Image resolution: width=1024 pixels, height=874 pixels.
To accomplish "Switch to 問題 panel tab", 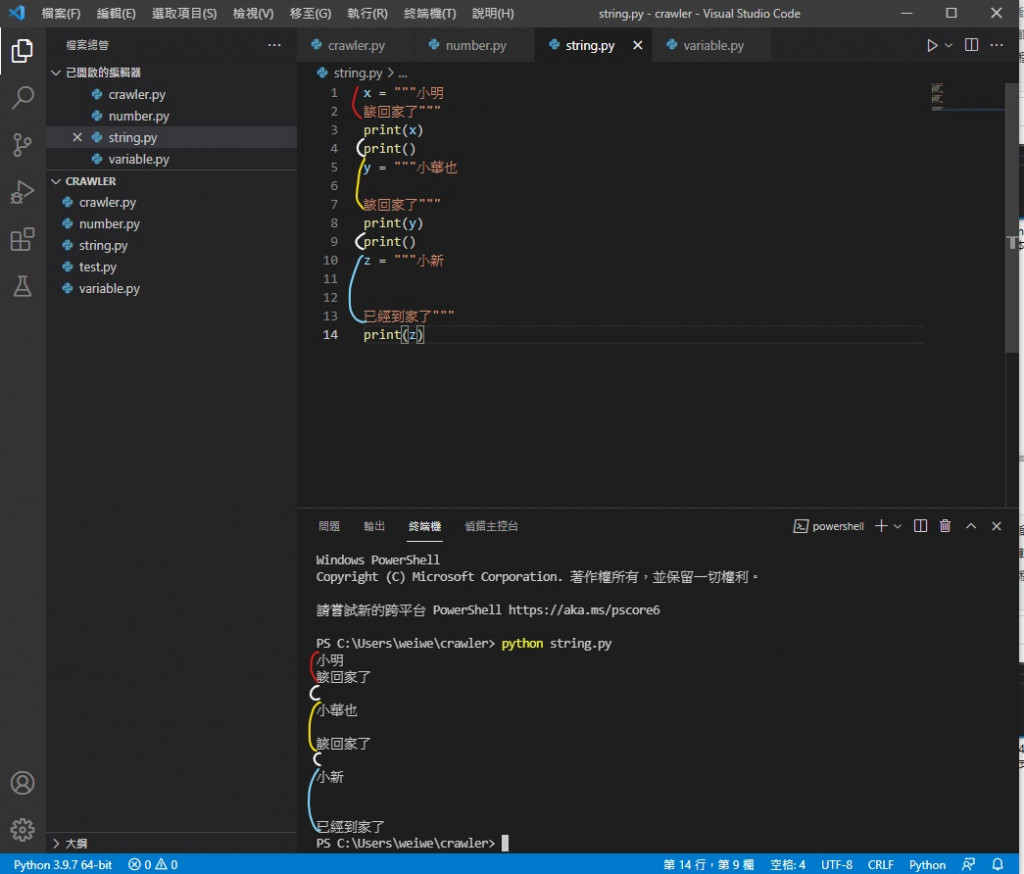I will click(x=328, y=526).
